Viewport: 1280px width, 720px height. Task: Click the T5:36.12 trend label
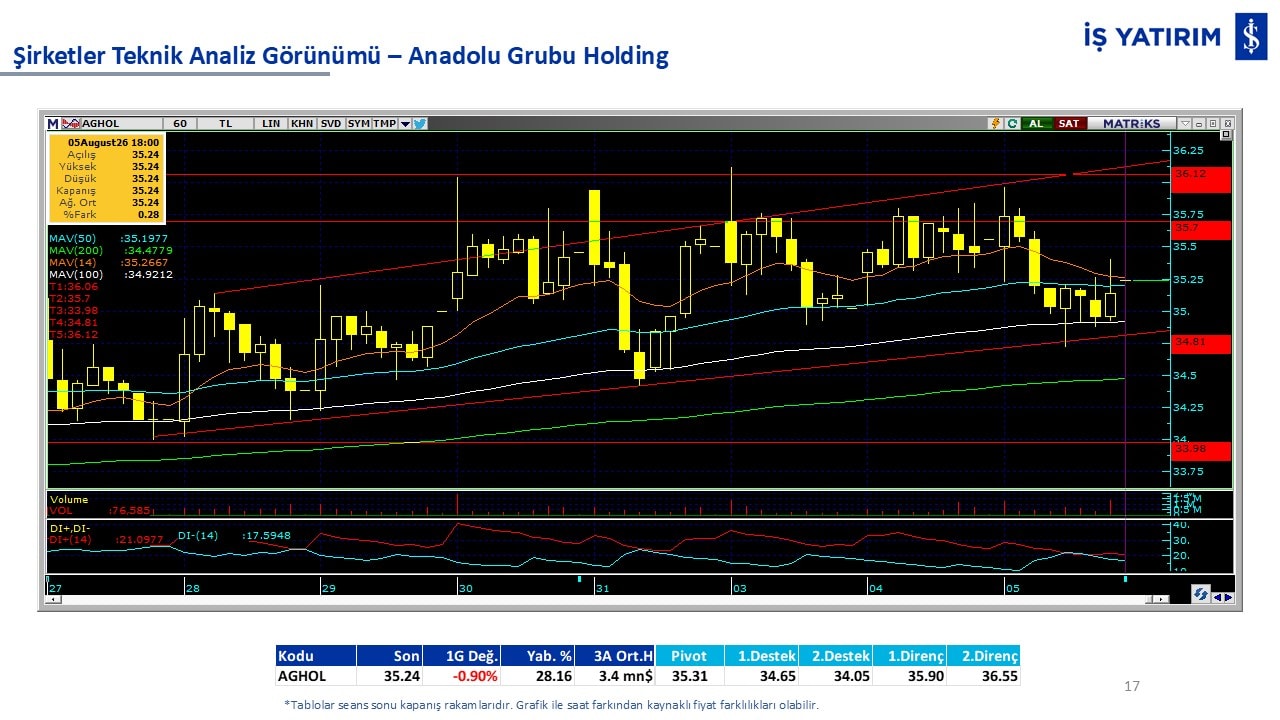74,334
